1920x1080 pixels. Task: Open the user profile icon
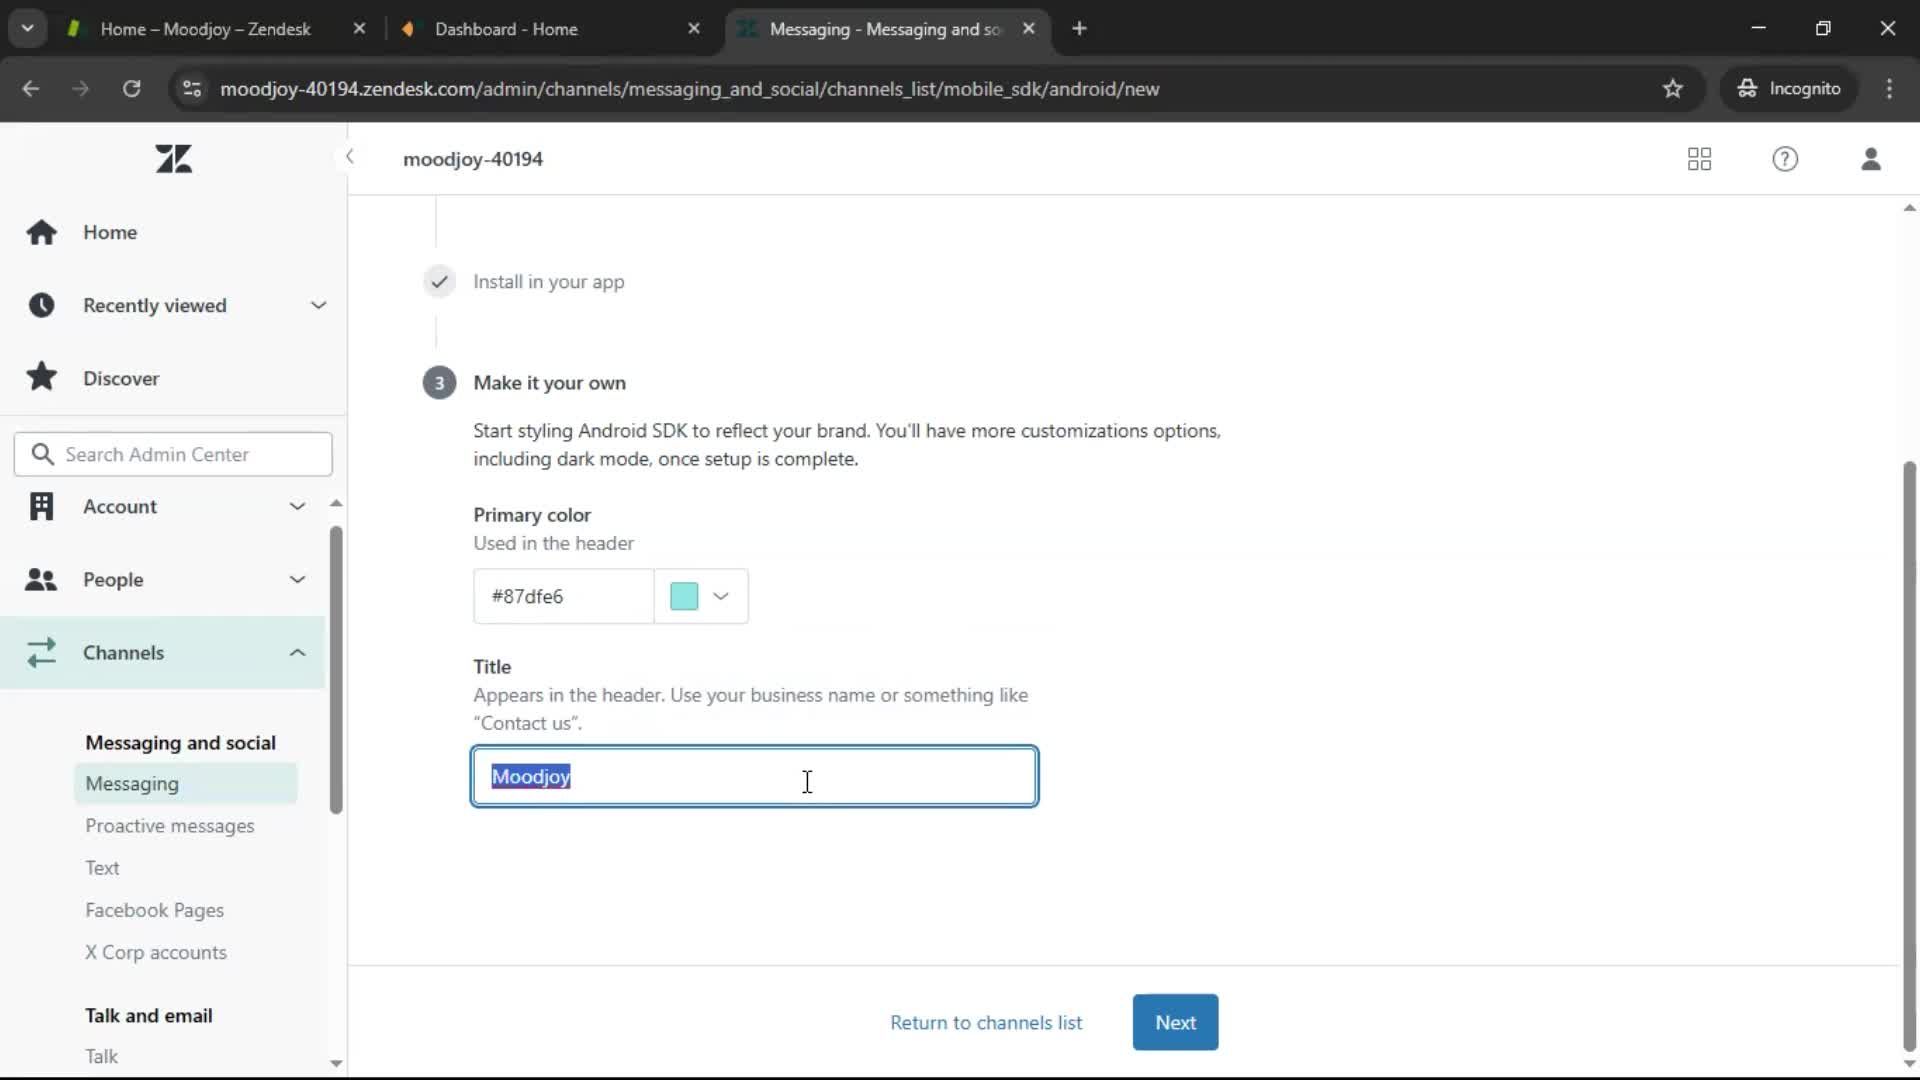coord(1871,159)
